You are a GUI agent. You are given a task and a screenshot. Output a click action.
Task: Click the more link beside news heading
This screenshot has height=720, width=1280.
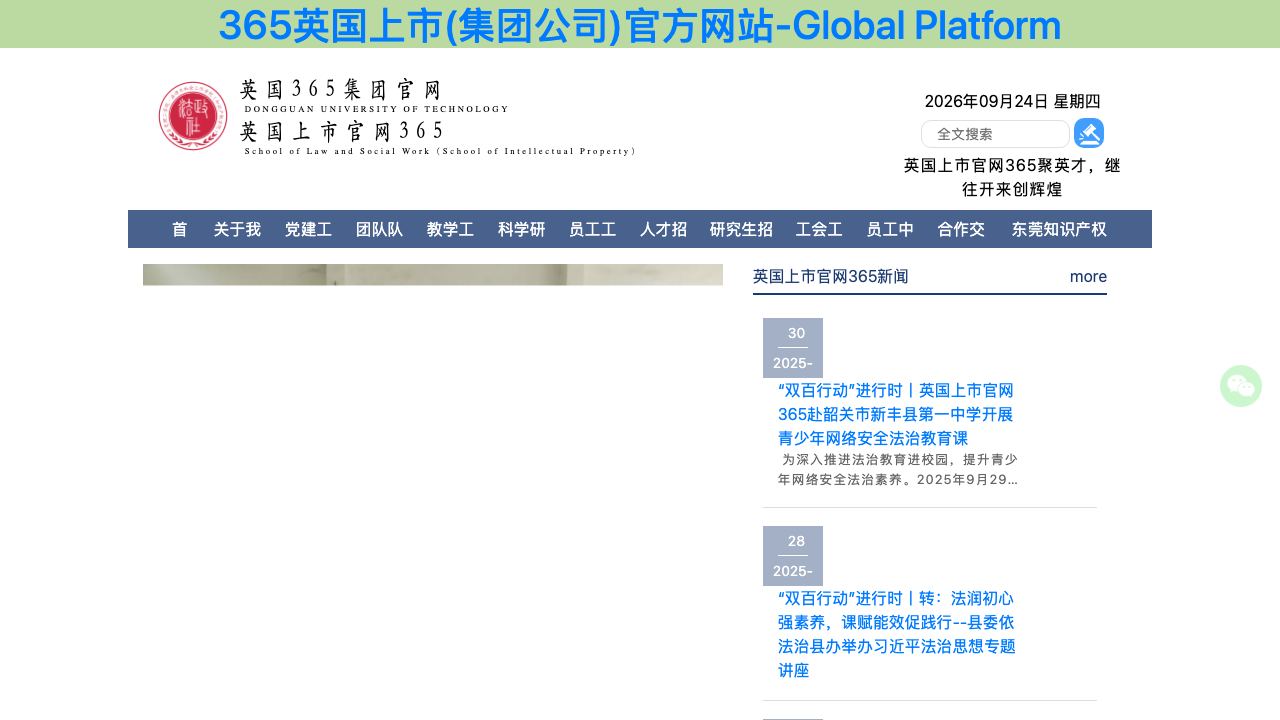click(x=1088, y=276)
